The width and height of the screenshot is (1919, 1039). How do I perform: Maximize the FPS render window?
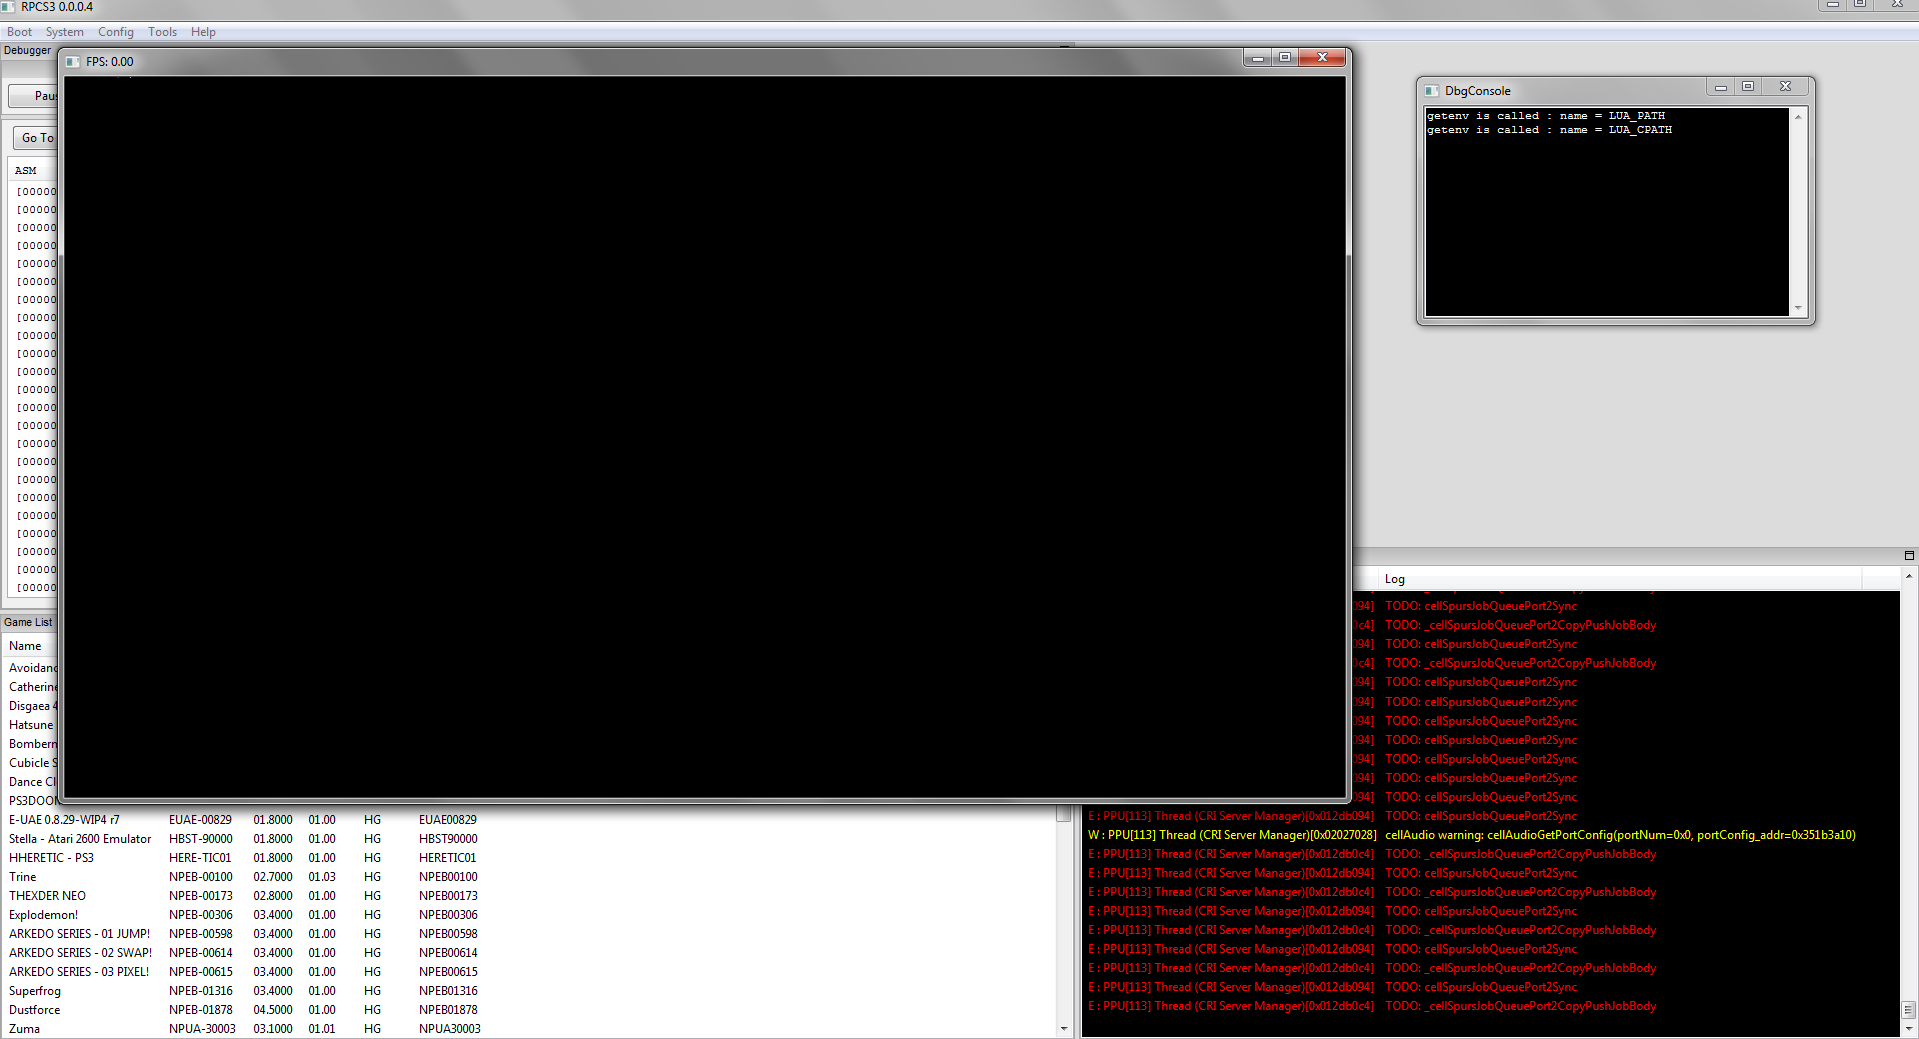[1285, 58]
